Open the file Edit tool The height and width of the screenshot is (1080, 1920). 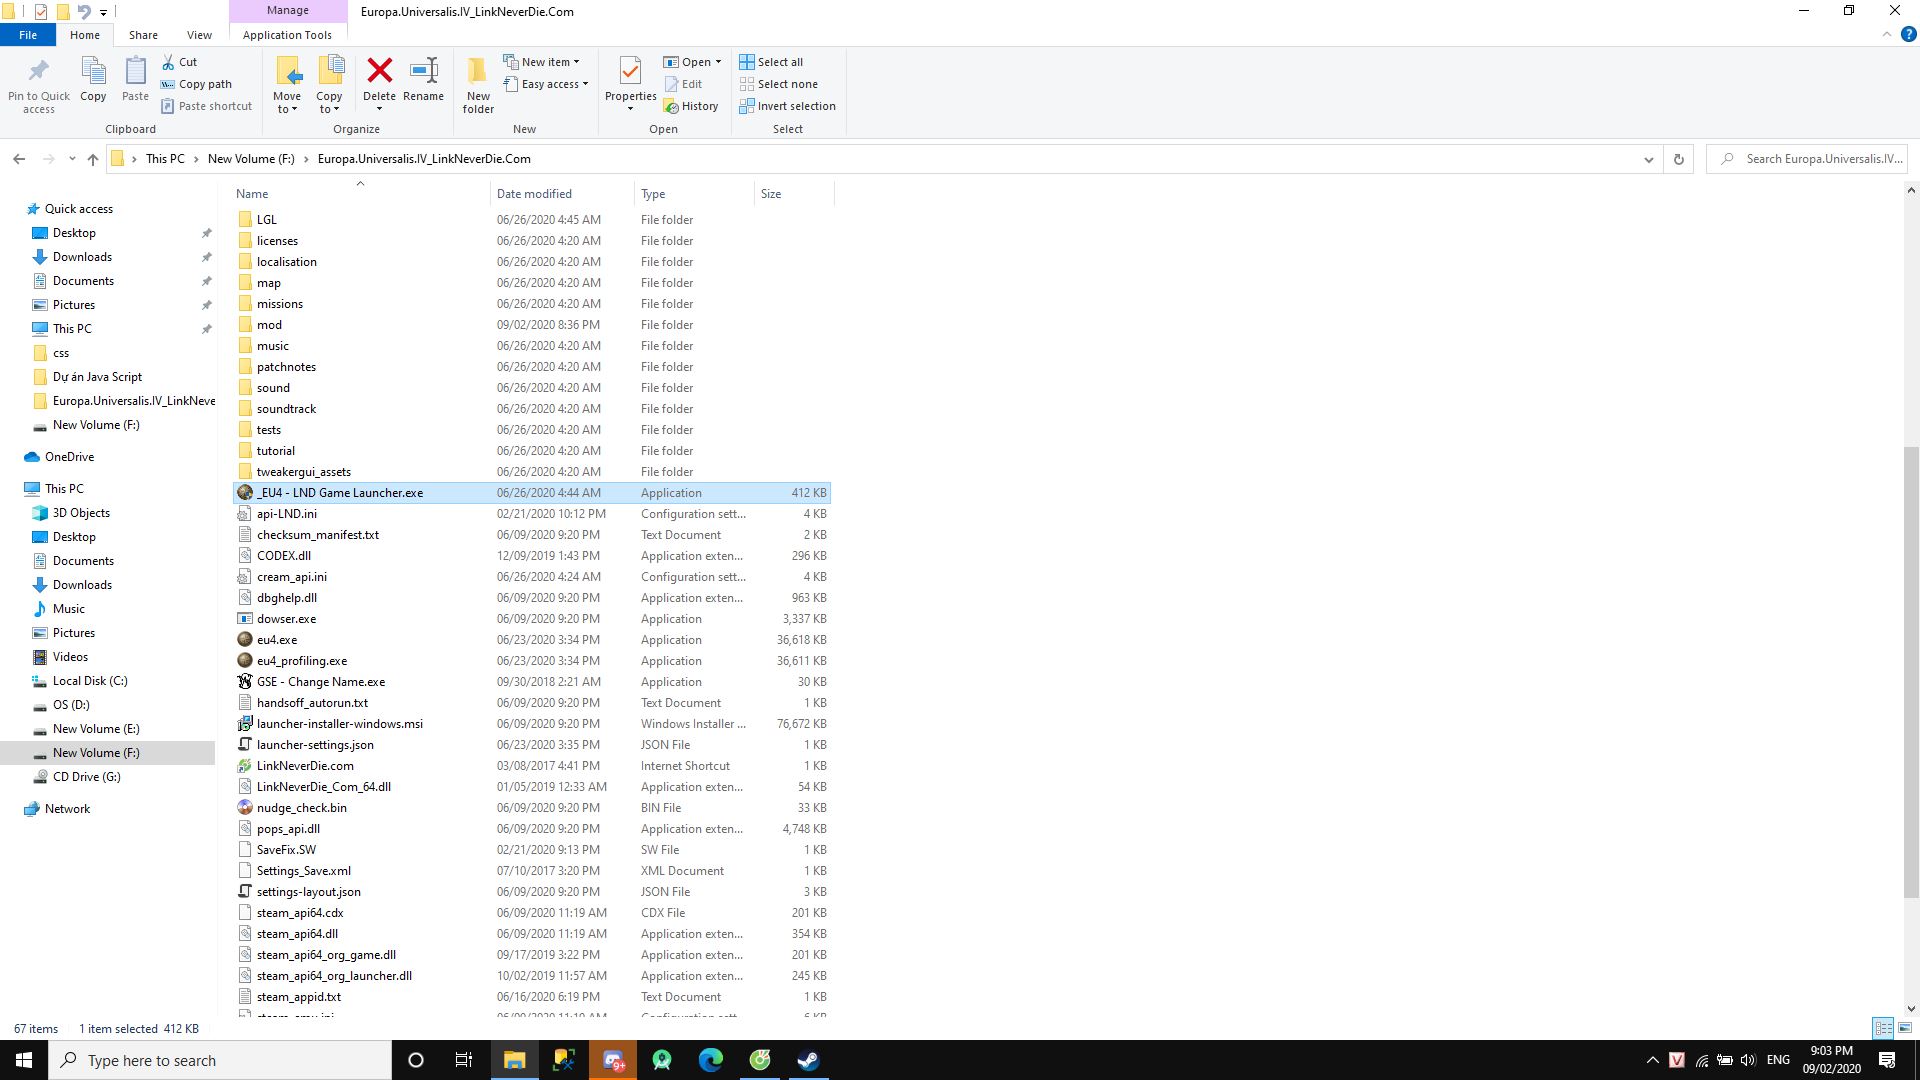(685, 84)
